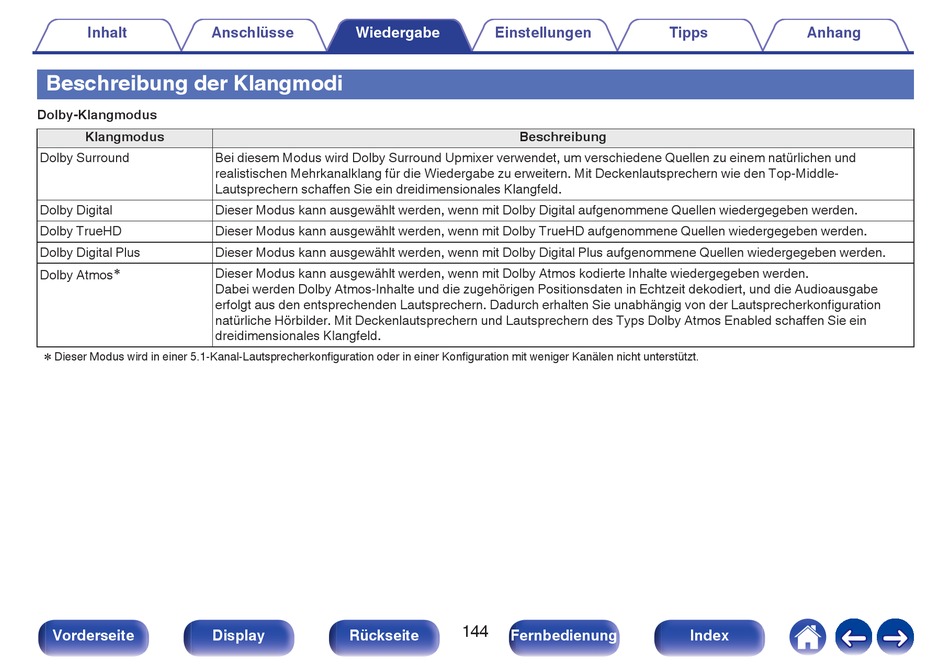This screenshot has height=665, width=950.
Task: Select the Dolby Digital table cell
Action: (125, 211)
